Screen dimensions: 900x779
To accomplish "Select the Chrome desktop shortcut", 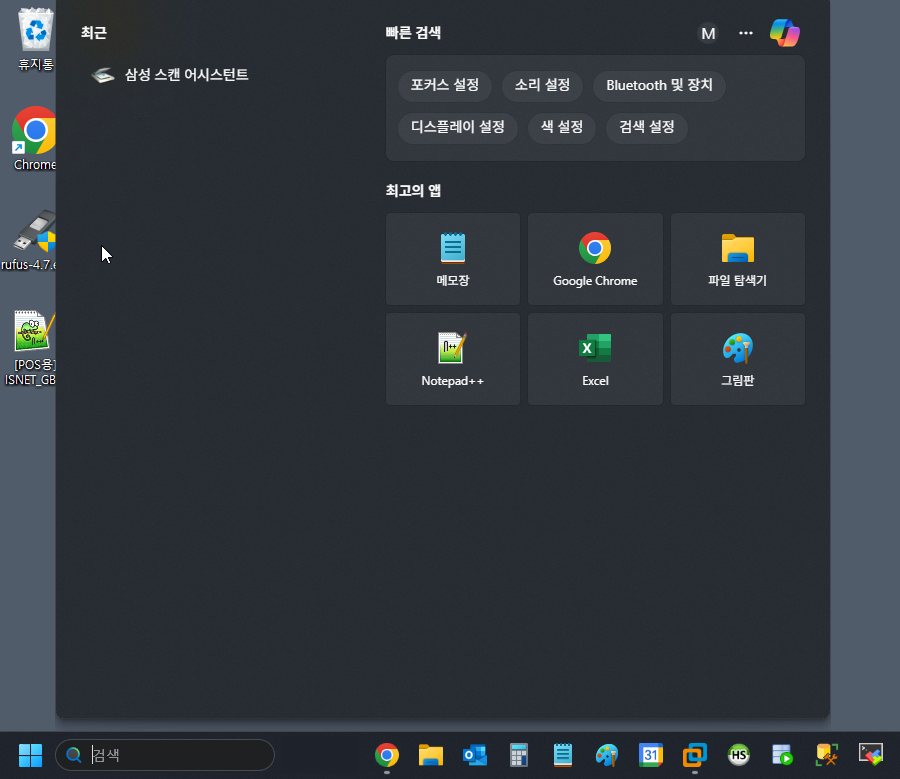I will point(34,139).
